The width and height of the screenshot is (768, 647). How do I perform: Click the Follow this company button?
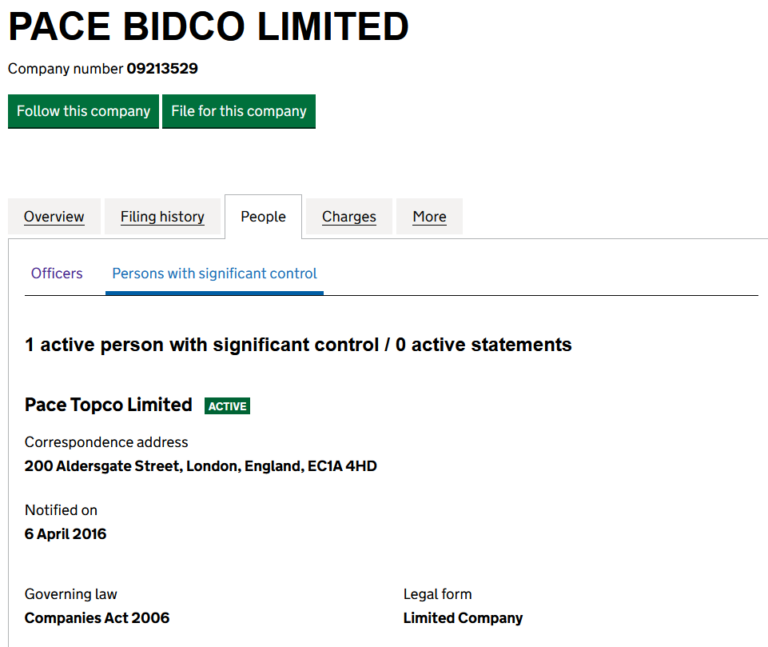click(x=83, y=111)
